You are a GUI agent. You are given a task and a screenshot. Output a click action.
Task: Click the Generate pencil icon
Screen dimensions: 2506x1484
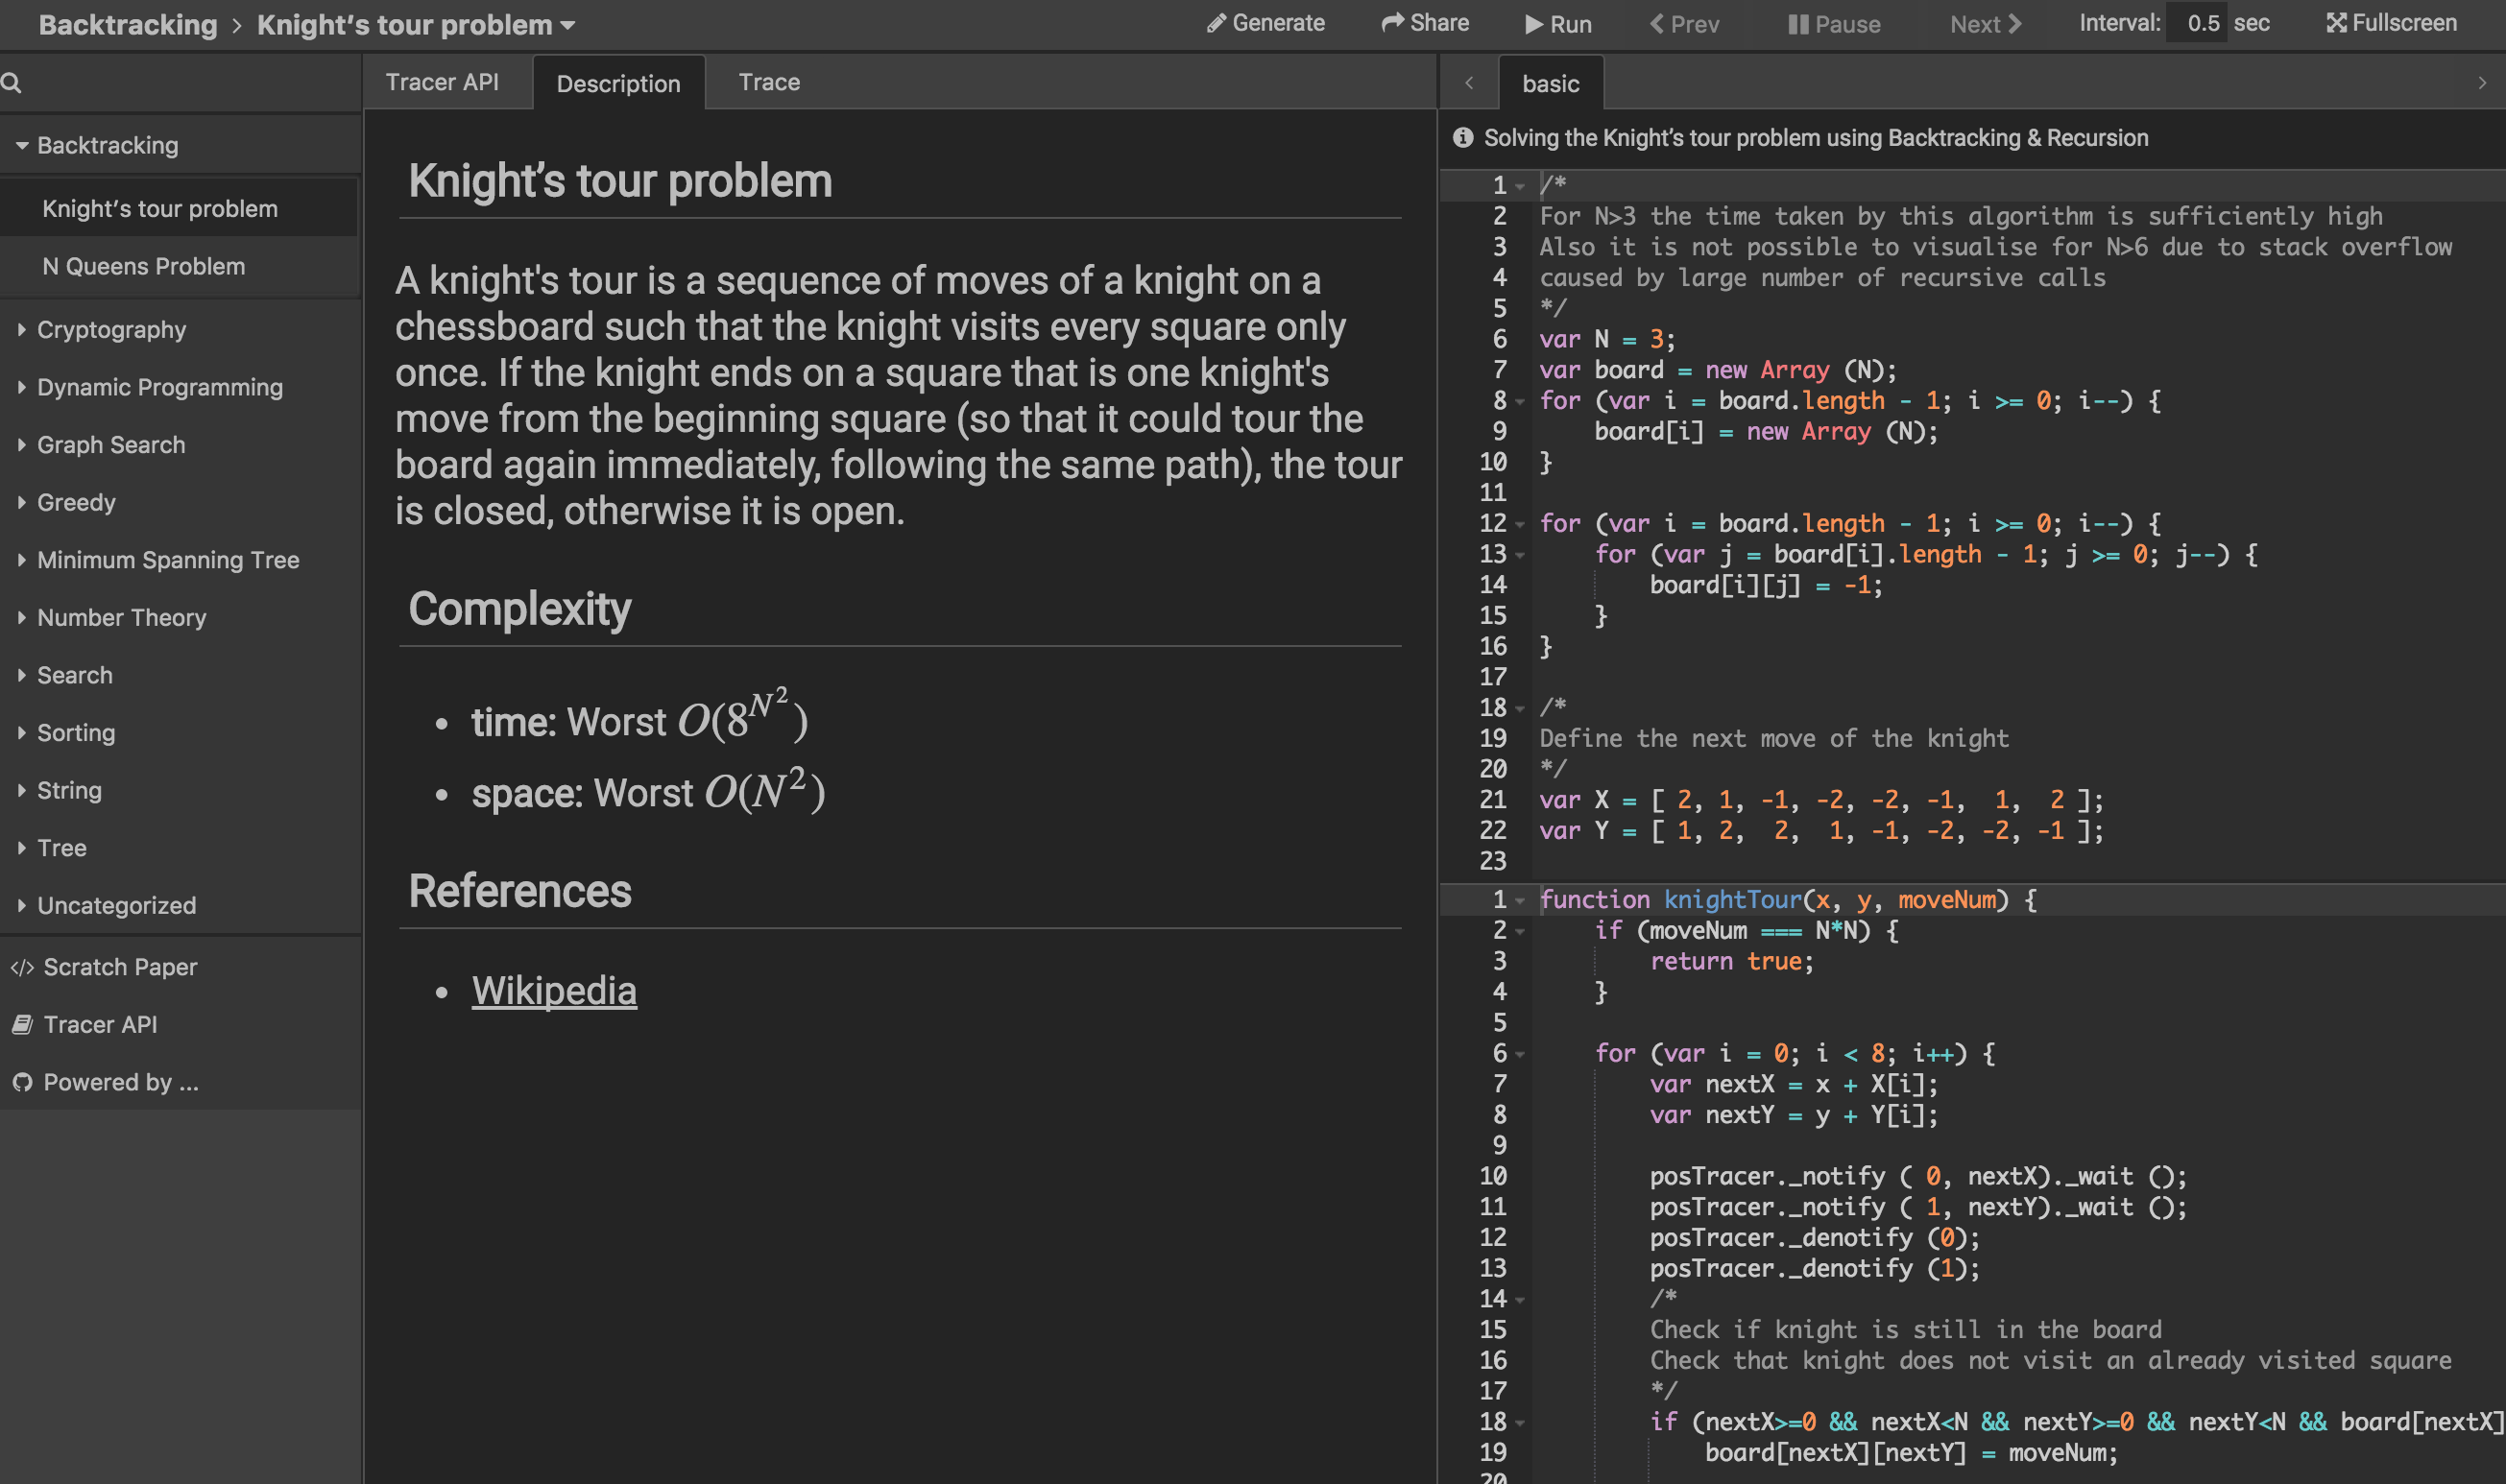click(1216, 23)
